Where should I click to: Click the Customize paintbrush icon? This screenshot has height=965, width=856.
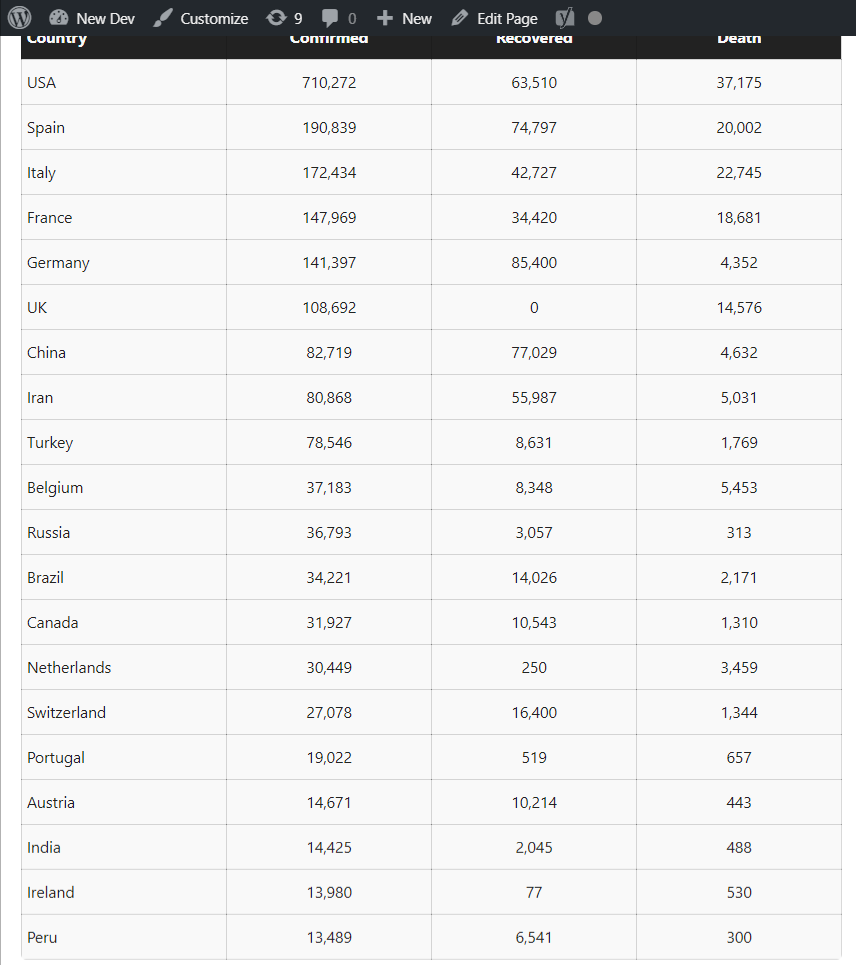point(162,18)
